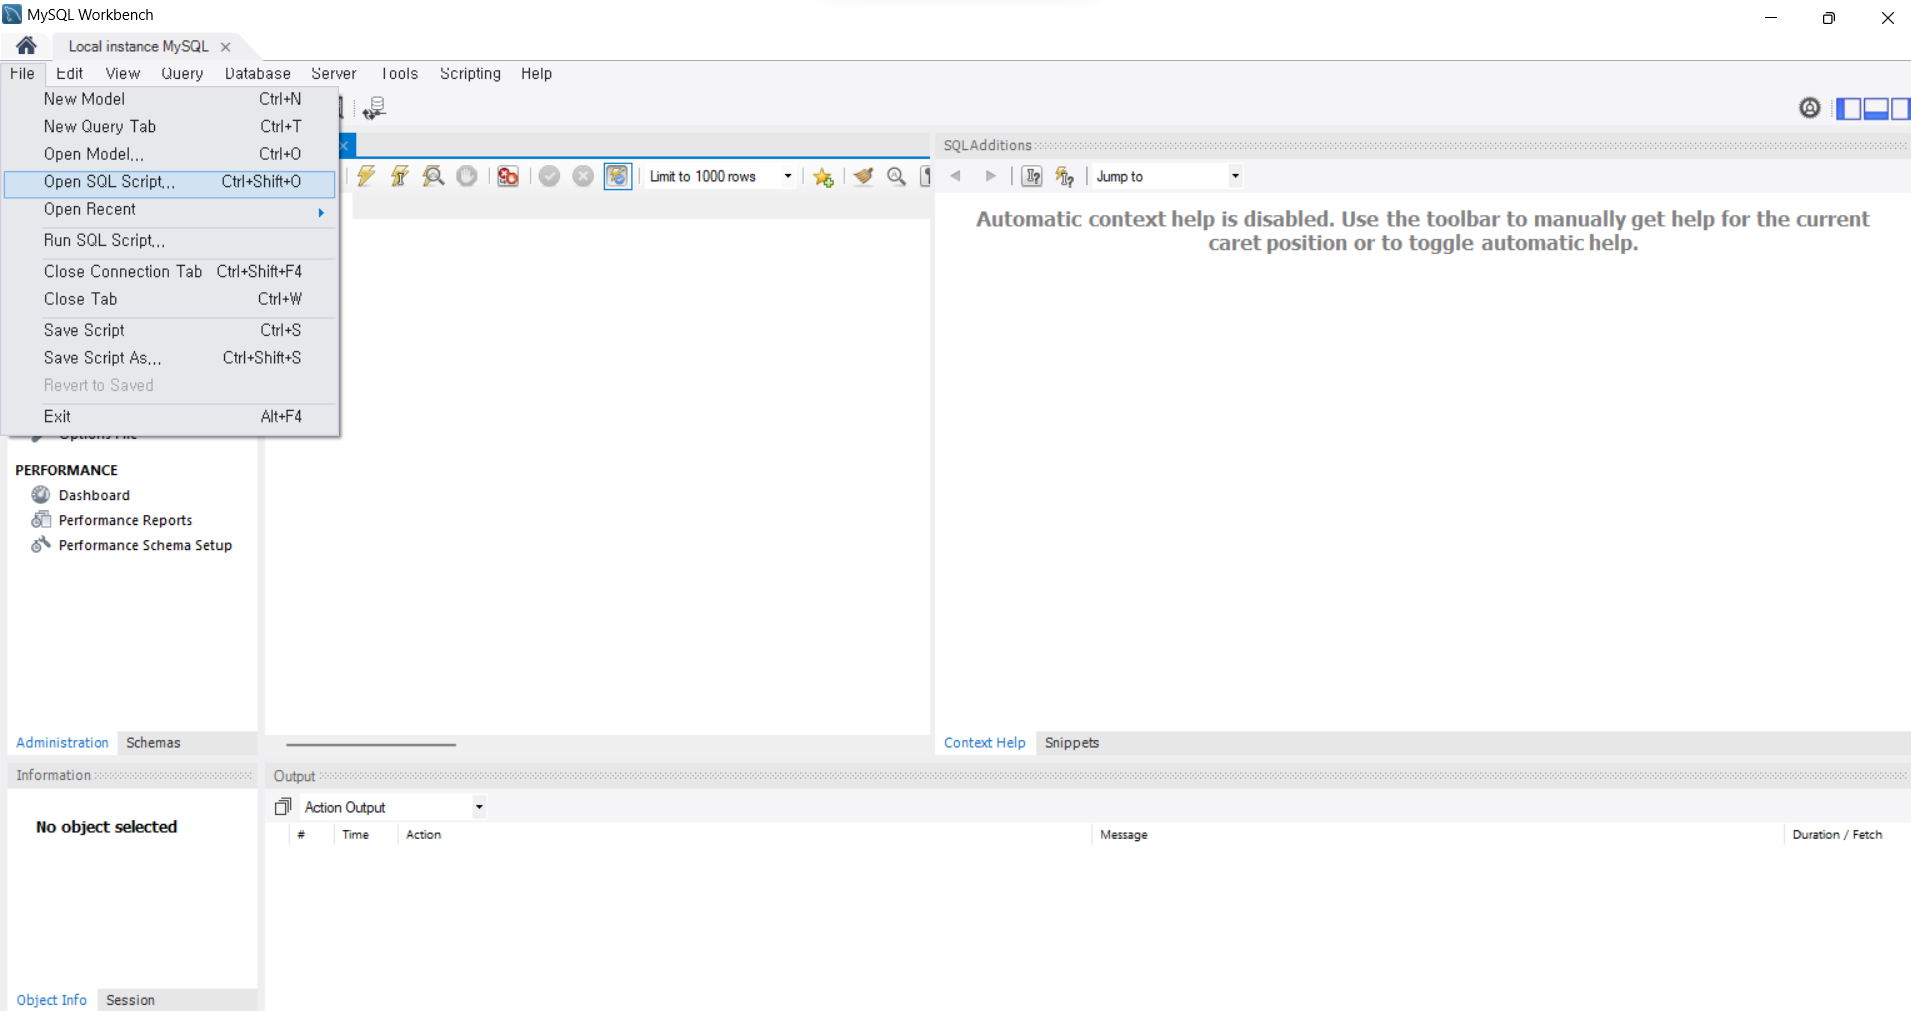Viewport: 1911px width, 1011px height.
Task: Switch to the Snippets tab
Action: coord(1072,742)
